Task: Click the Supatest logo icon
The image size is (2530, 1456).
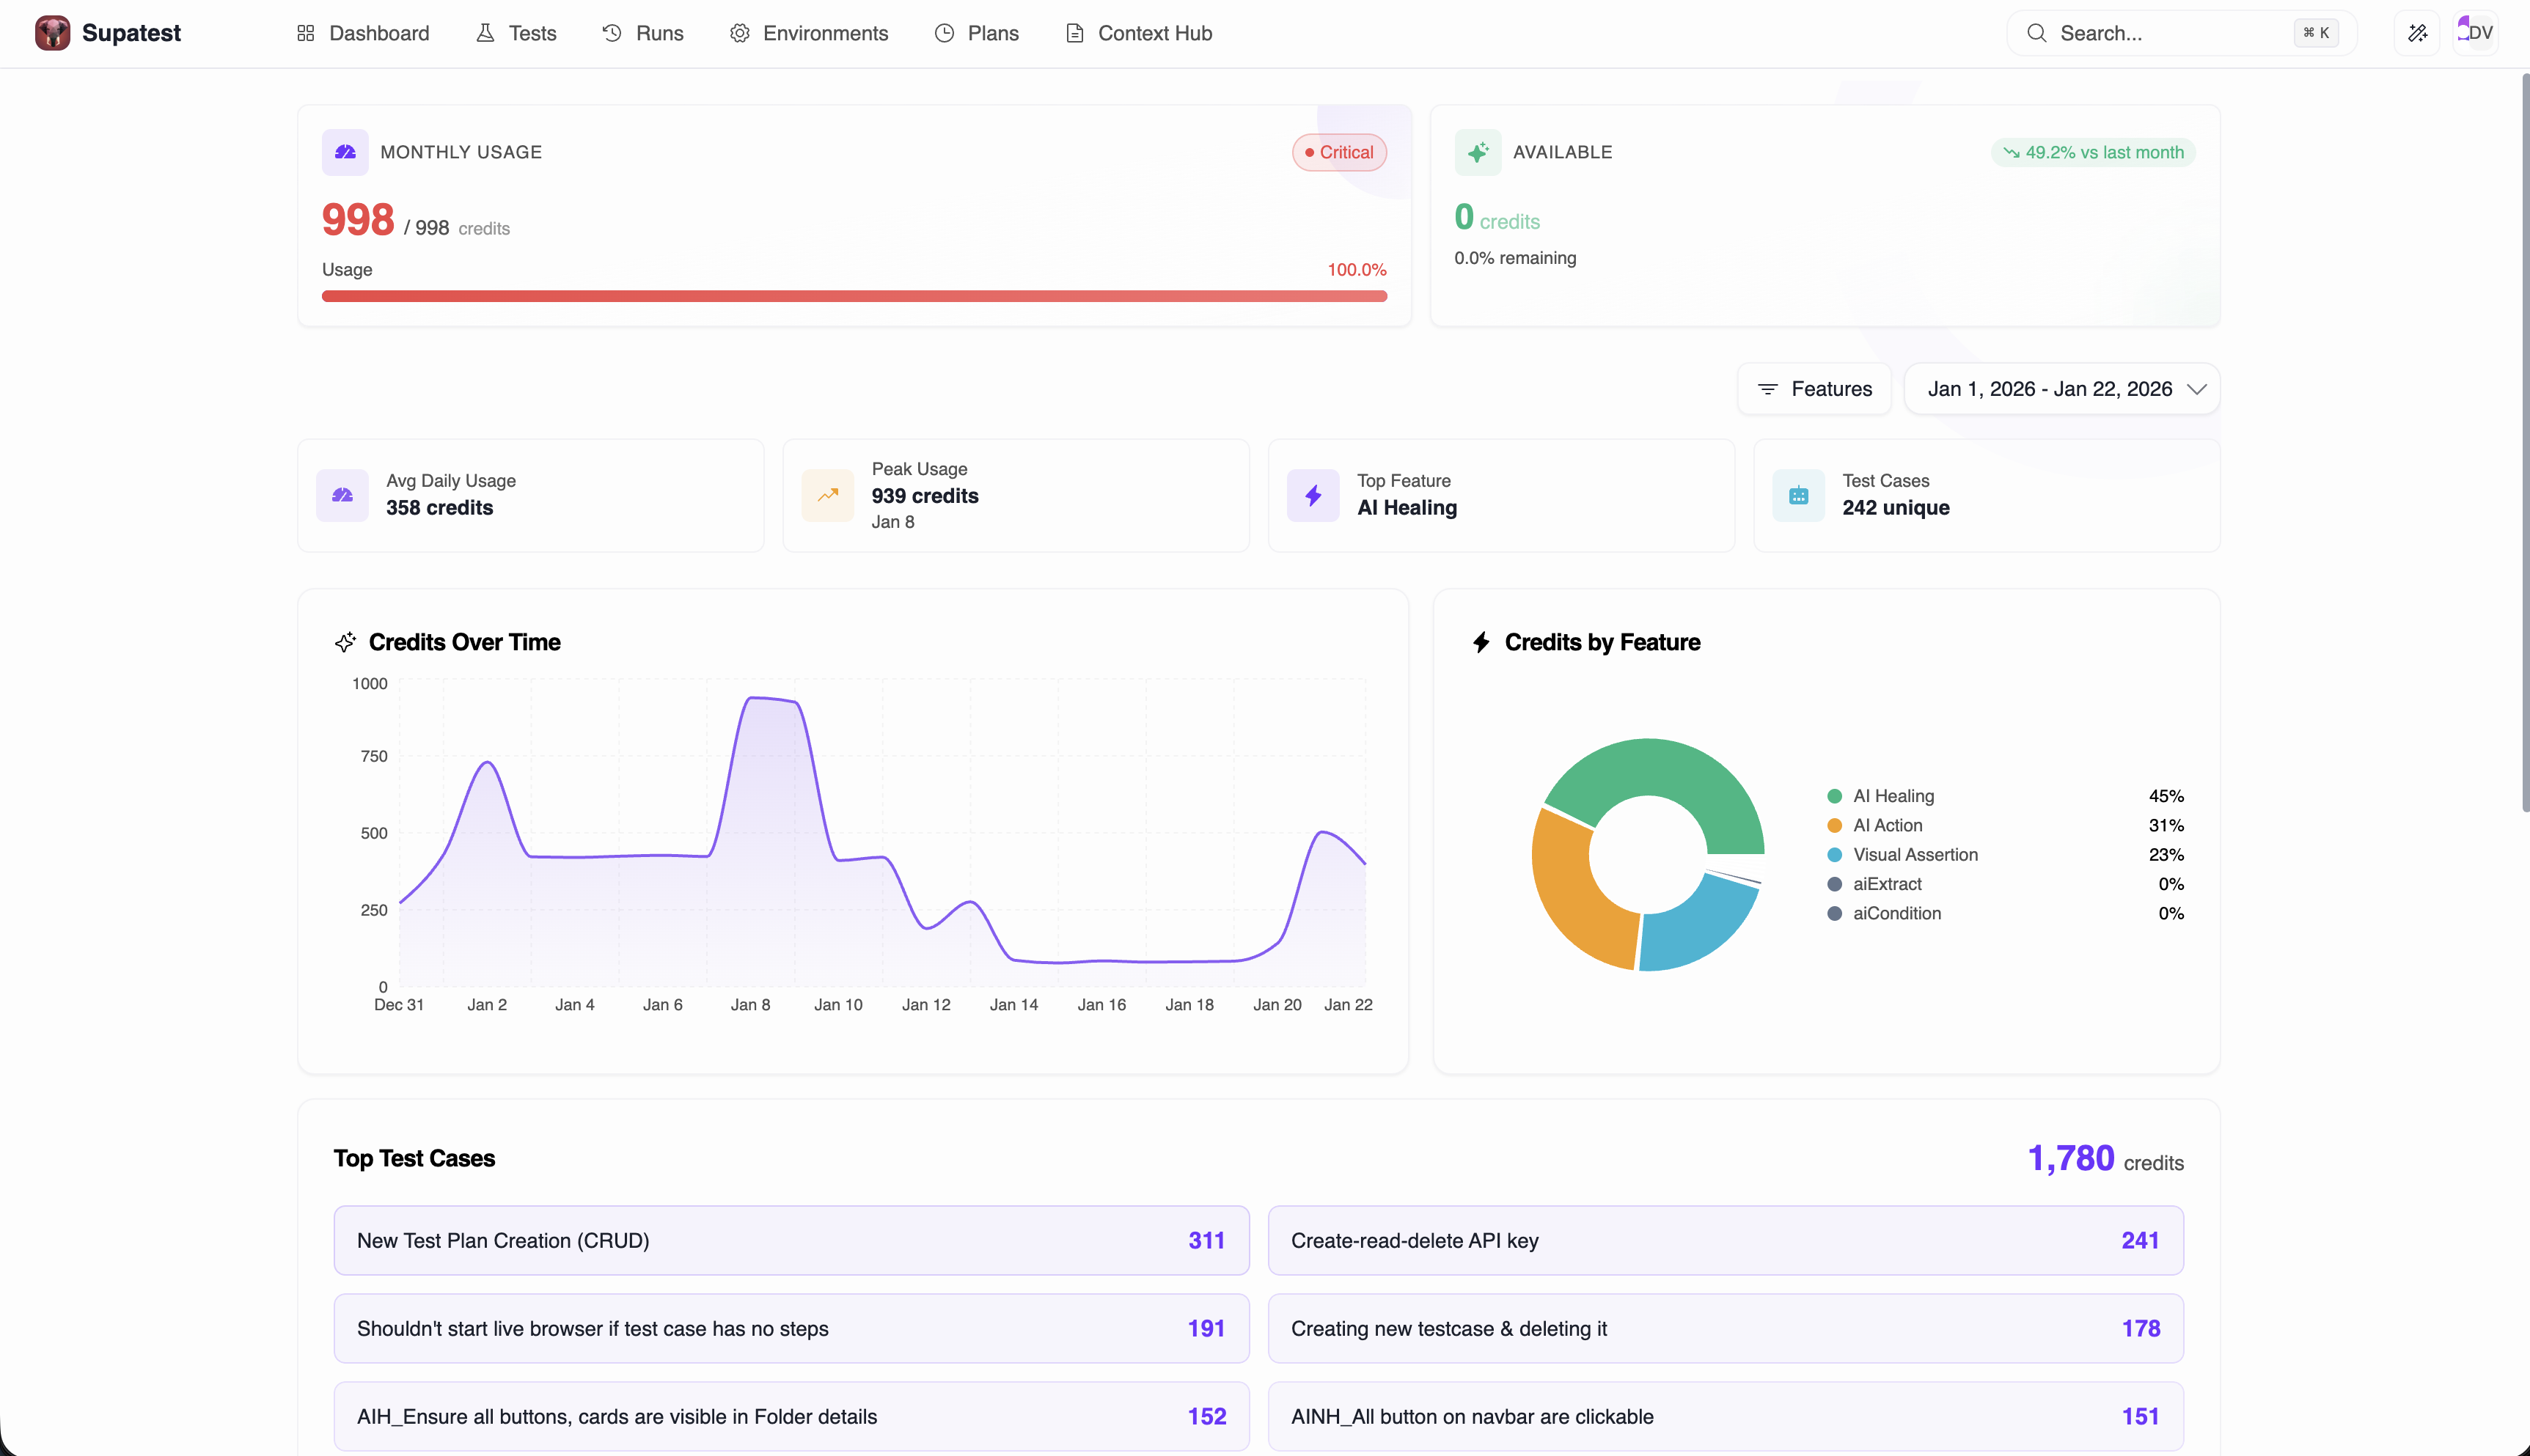Action: [x=52, y=33]
